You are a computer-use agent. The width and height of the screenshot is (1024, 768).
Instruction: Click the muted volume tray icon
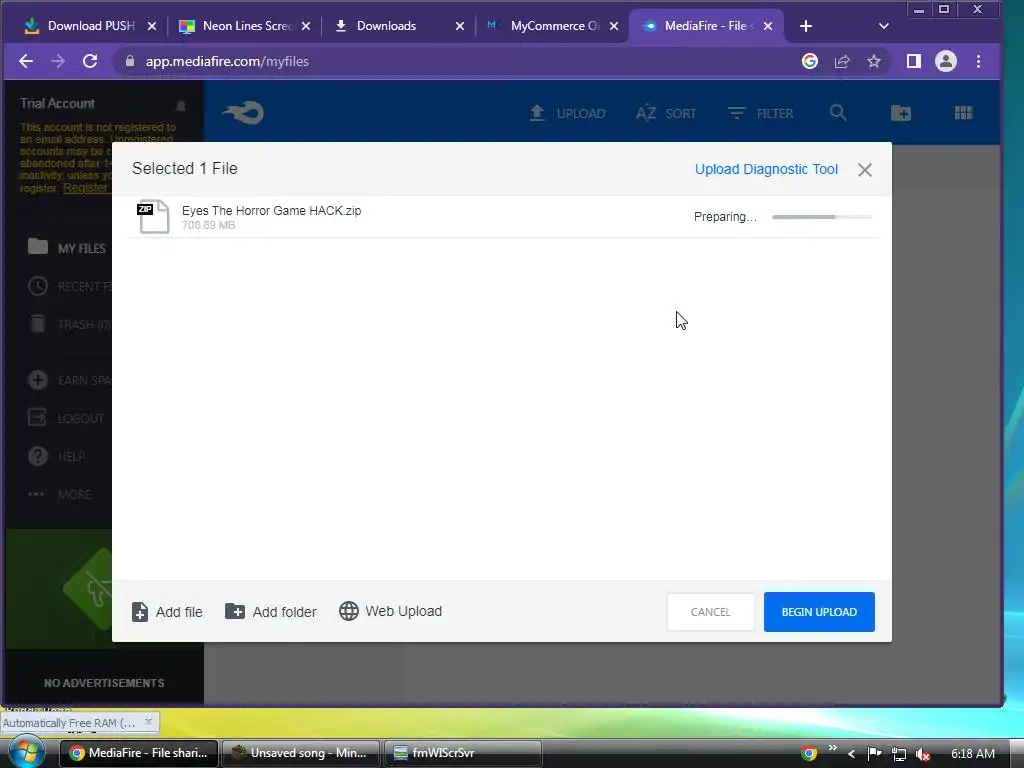(922, 754)
